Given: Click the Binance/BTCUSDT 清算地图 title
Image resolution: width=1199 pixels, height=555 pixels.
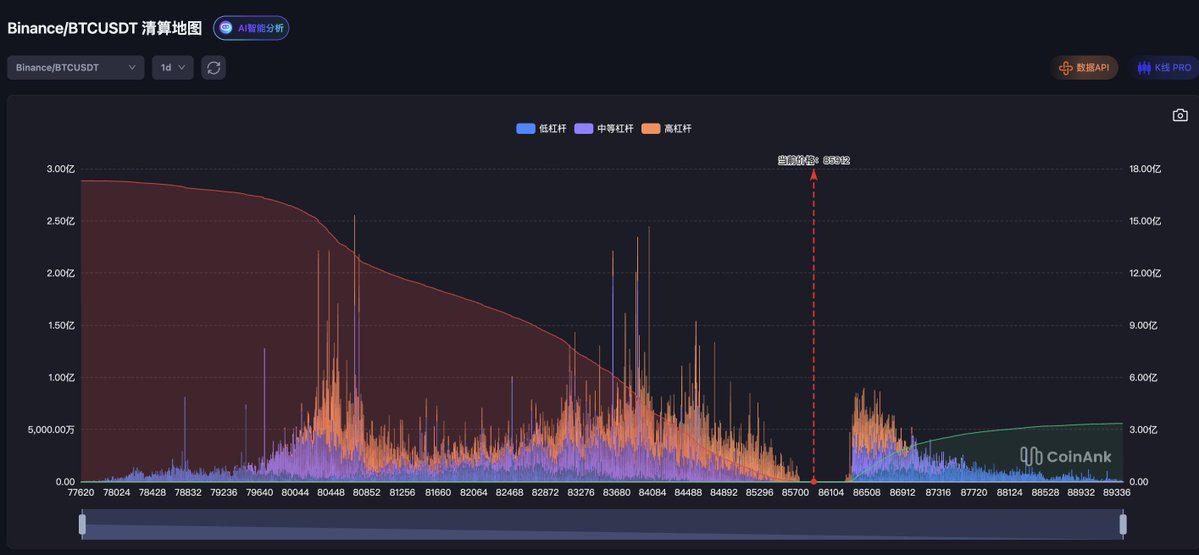Looking at the screenshot, I should 105,28.
